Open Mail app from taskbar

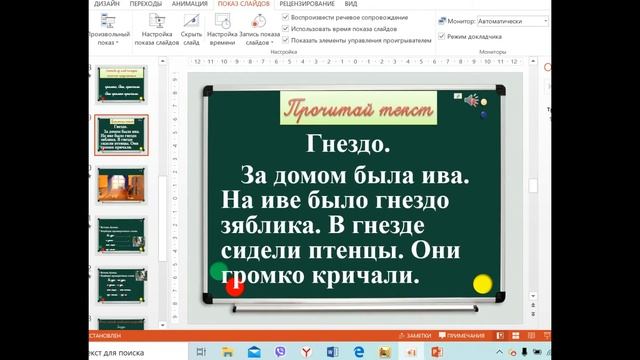tap(254, 352)
